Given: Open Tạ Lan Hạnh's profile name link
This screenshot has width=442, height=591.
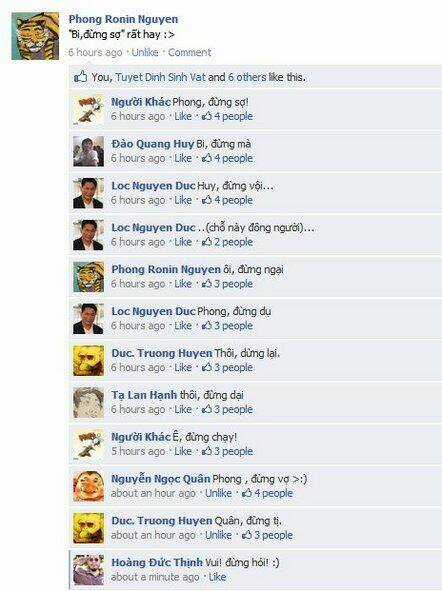Looking at the screenshot, I should pos(144,395).
